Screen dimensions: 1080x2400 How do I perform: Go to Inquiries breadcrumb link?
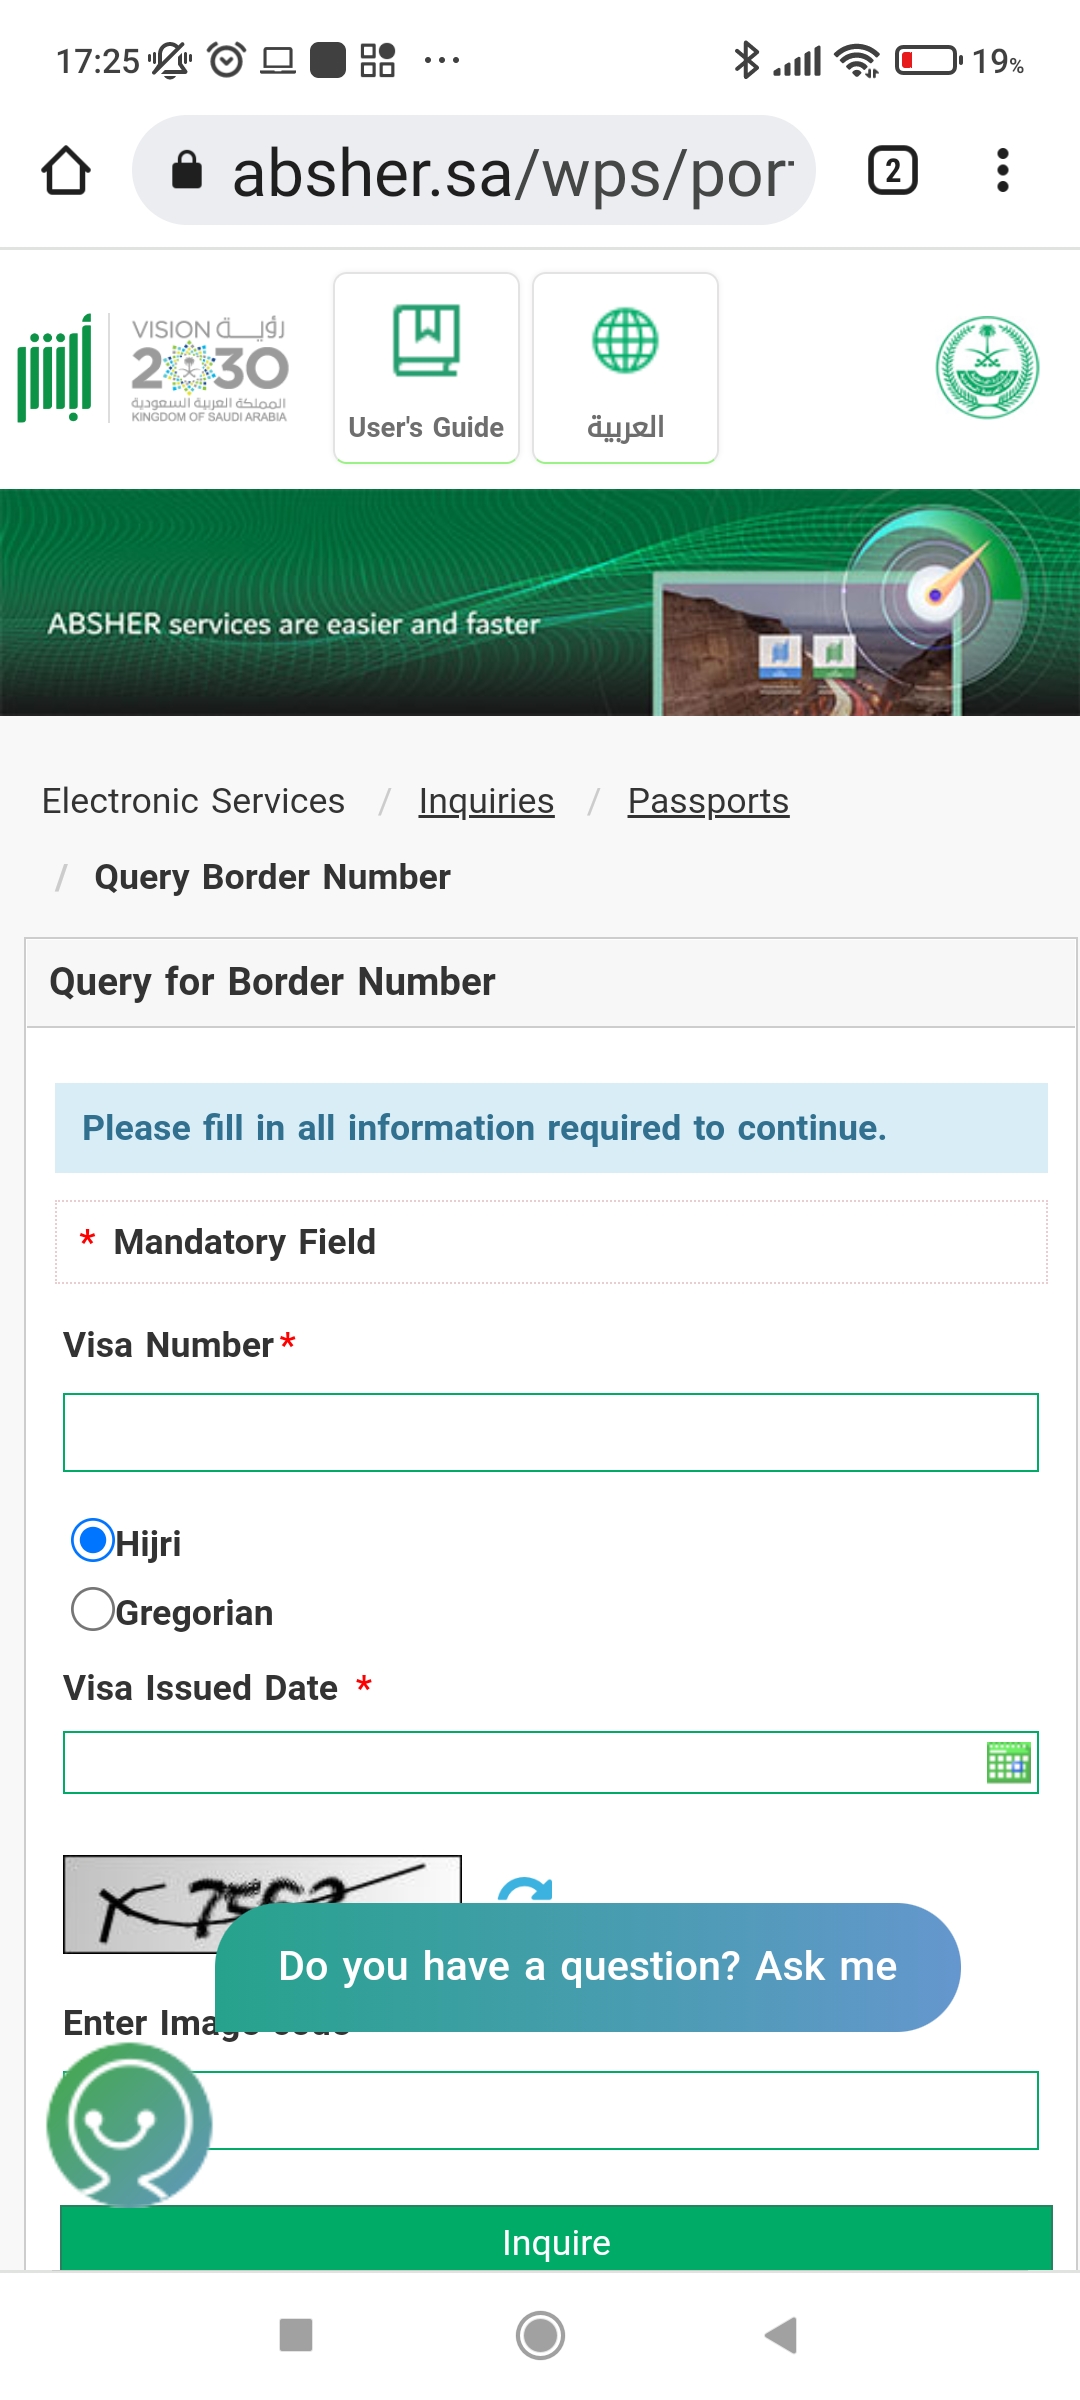486,801
